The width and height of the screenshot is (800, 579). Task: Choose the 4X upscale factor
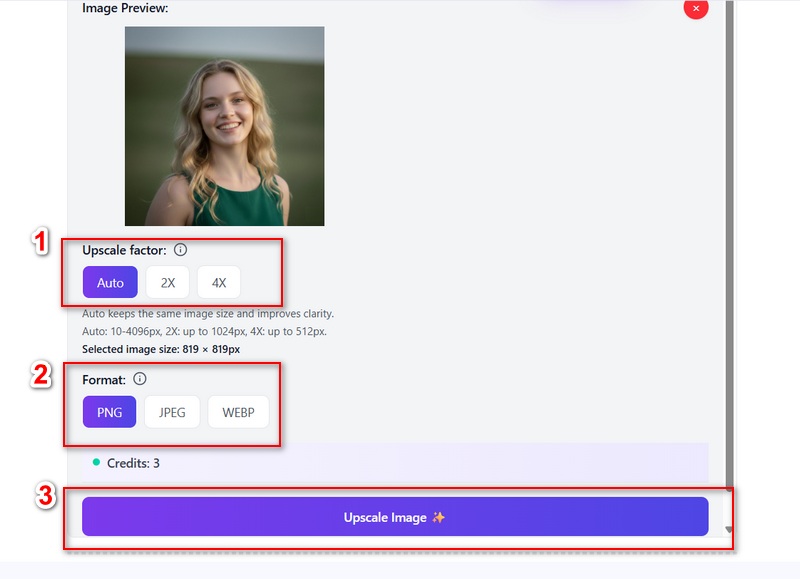(219, 282)
